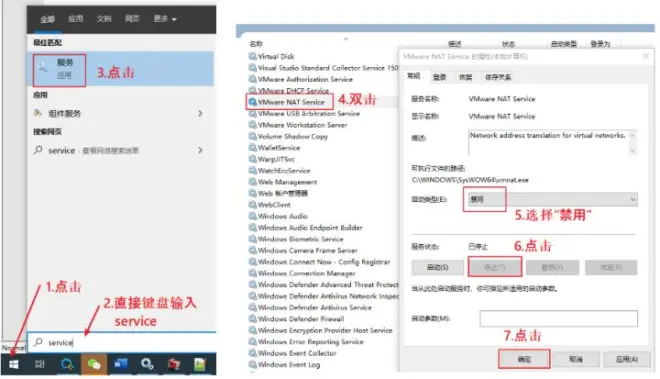Switch to the 网页 search filter tab
Screen dimensions: 660x379
click(132, 19)
